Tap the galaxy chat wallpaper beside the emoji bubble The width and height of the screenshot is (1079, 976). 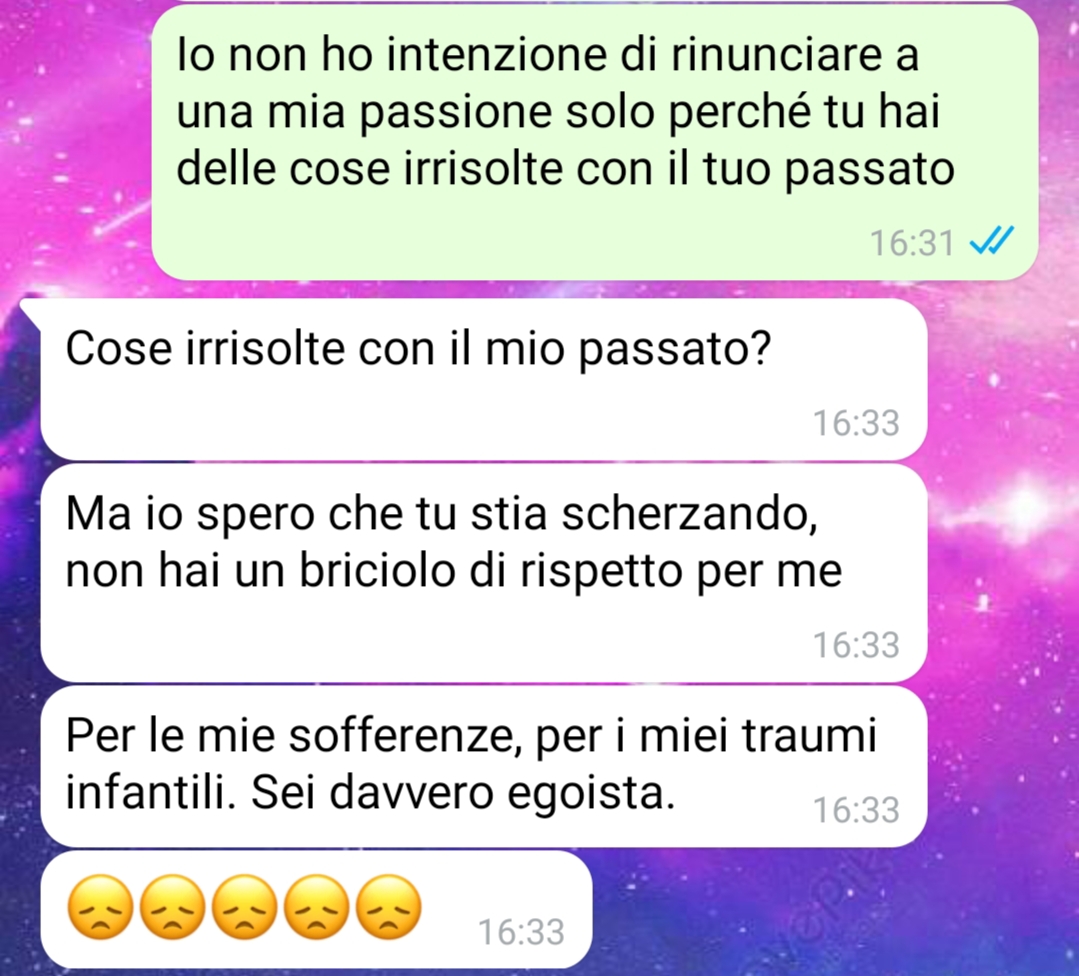[826, 909]
